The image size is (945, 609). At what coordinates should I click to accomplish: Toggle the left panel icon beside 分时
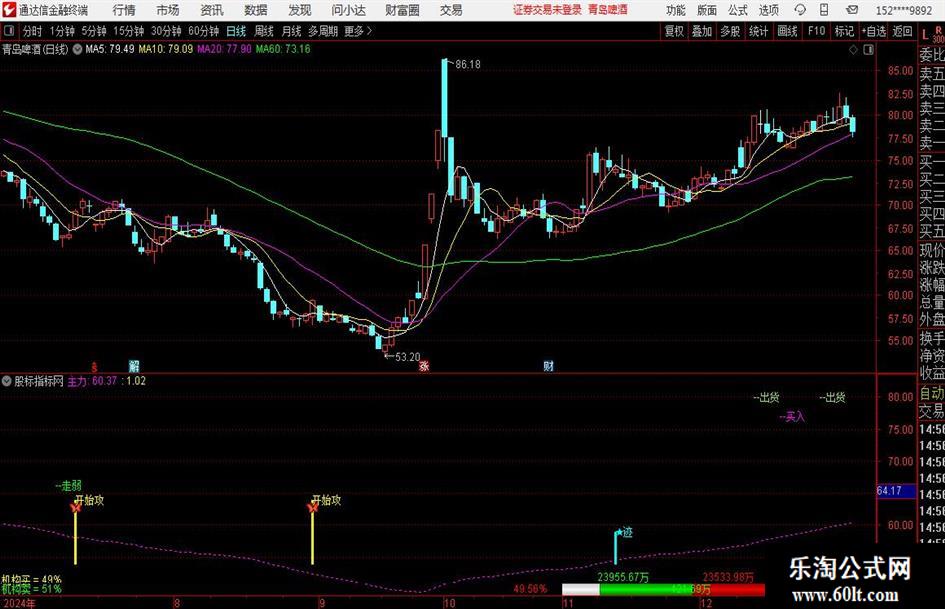click(8, 31)
